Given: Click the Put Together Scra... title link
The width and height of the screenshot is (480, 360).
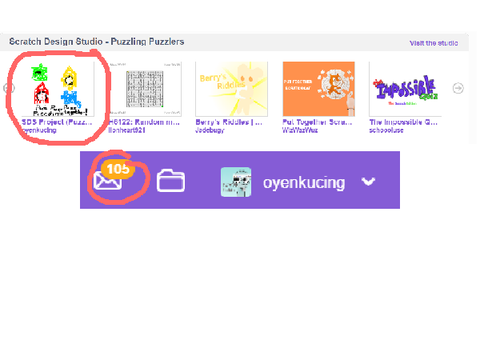Looking at the screenshot, I should [x=317, y=122].
